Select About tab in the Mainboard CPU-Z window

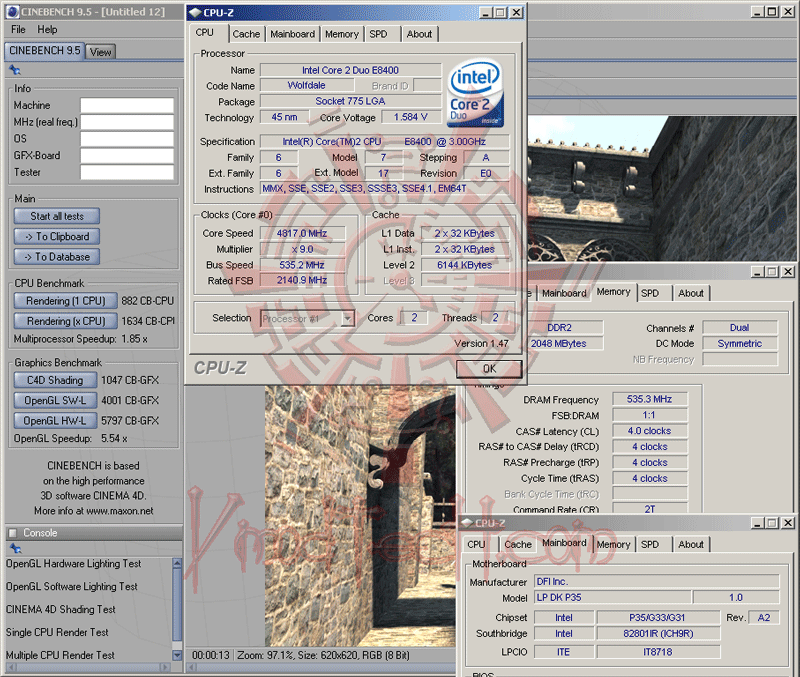click(691, 544)
